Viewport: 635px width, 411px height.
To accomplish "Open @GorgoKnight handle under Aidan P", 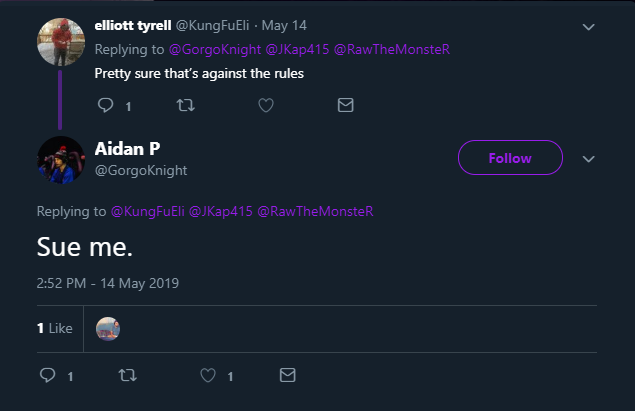I will click(140, 170).
